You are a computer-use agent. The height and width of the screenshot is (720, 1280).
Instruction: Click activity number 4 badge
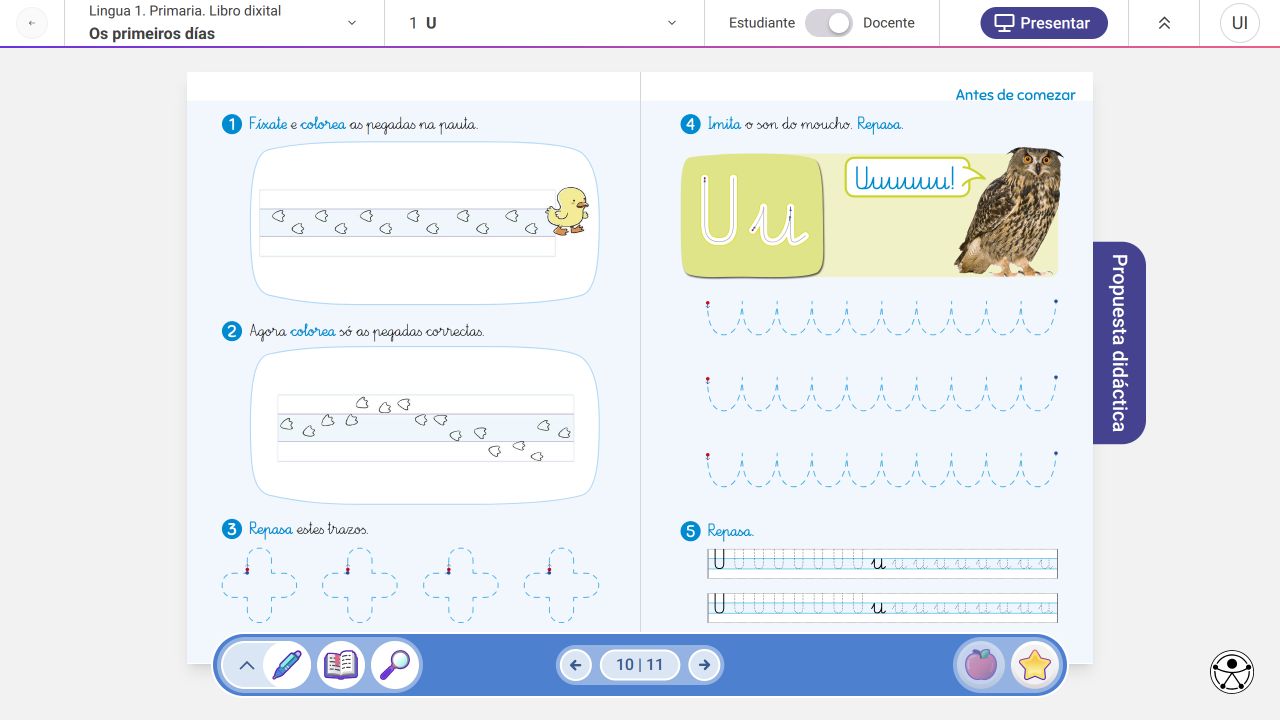[x=690, y=124]
